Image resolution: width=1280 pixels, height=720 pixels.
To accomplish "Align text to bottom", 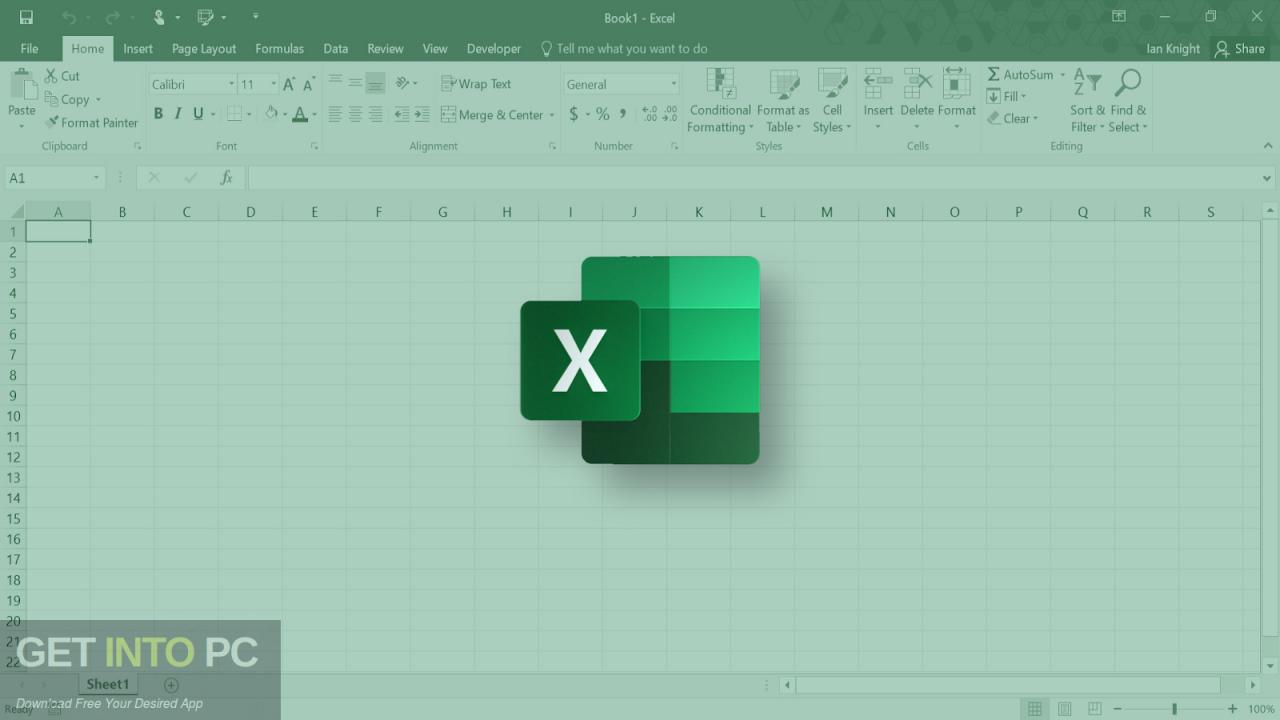I will pyautogui.click(x=375, y=83).
